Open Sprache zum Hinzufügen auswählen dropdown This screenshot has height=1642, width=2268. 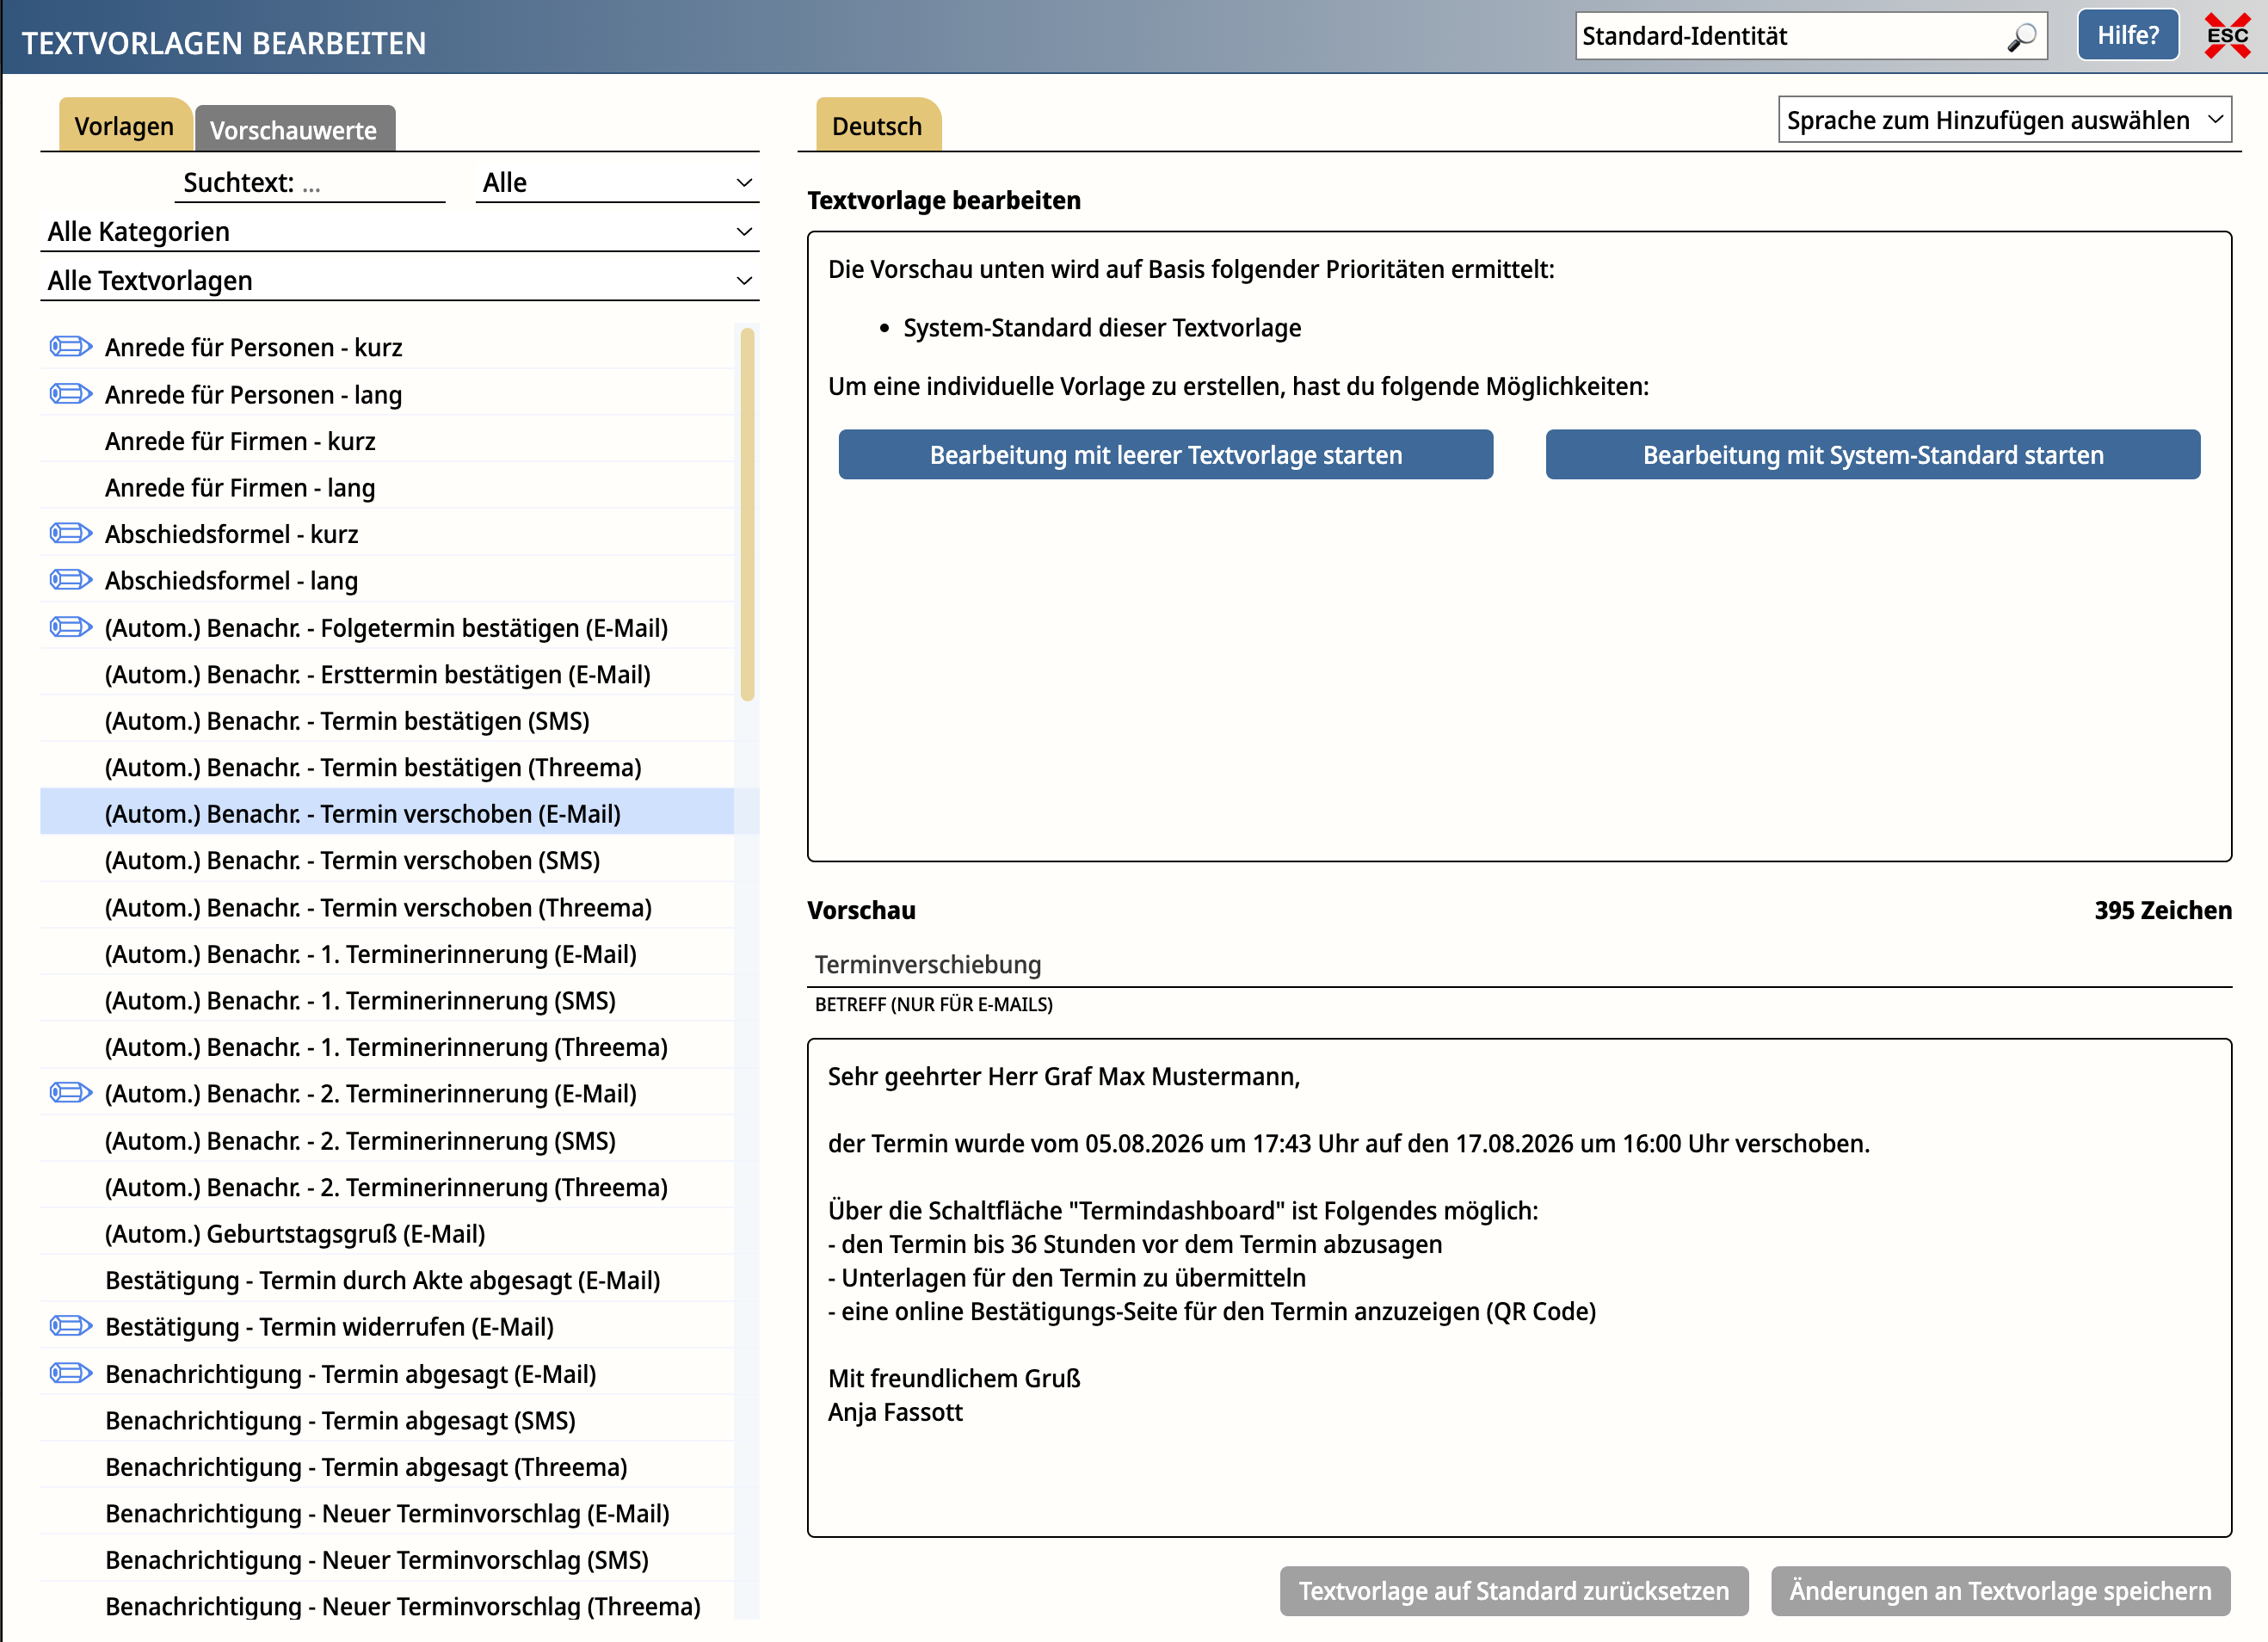click(x=2005, y=120)
